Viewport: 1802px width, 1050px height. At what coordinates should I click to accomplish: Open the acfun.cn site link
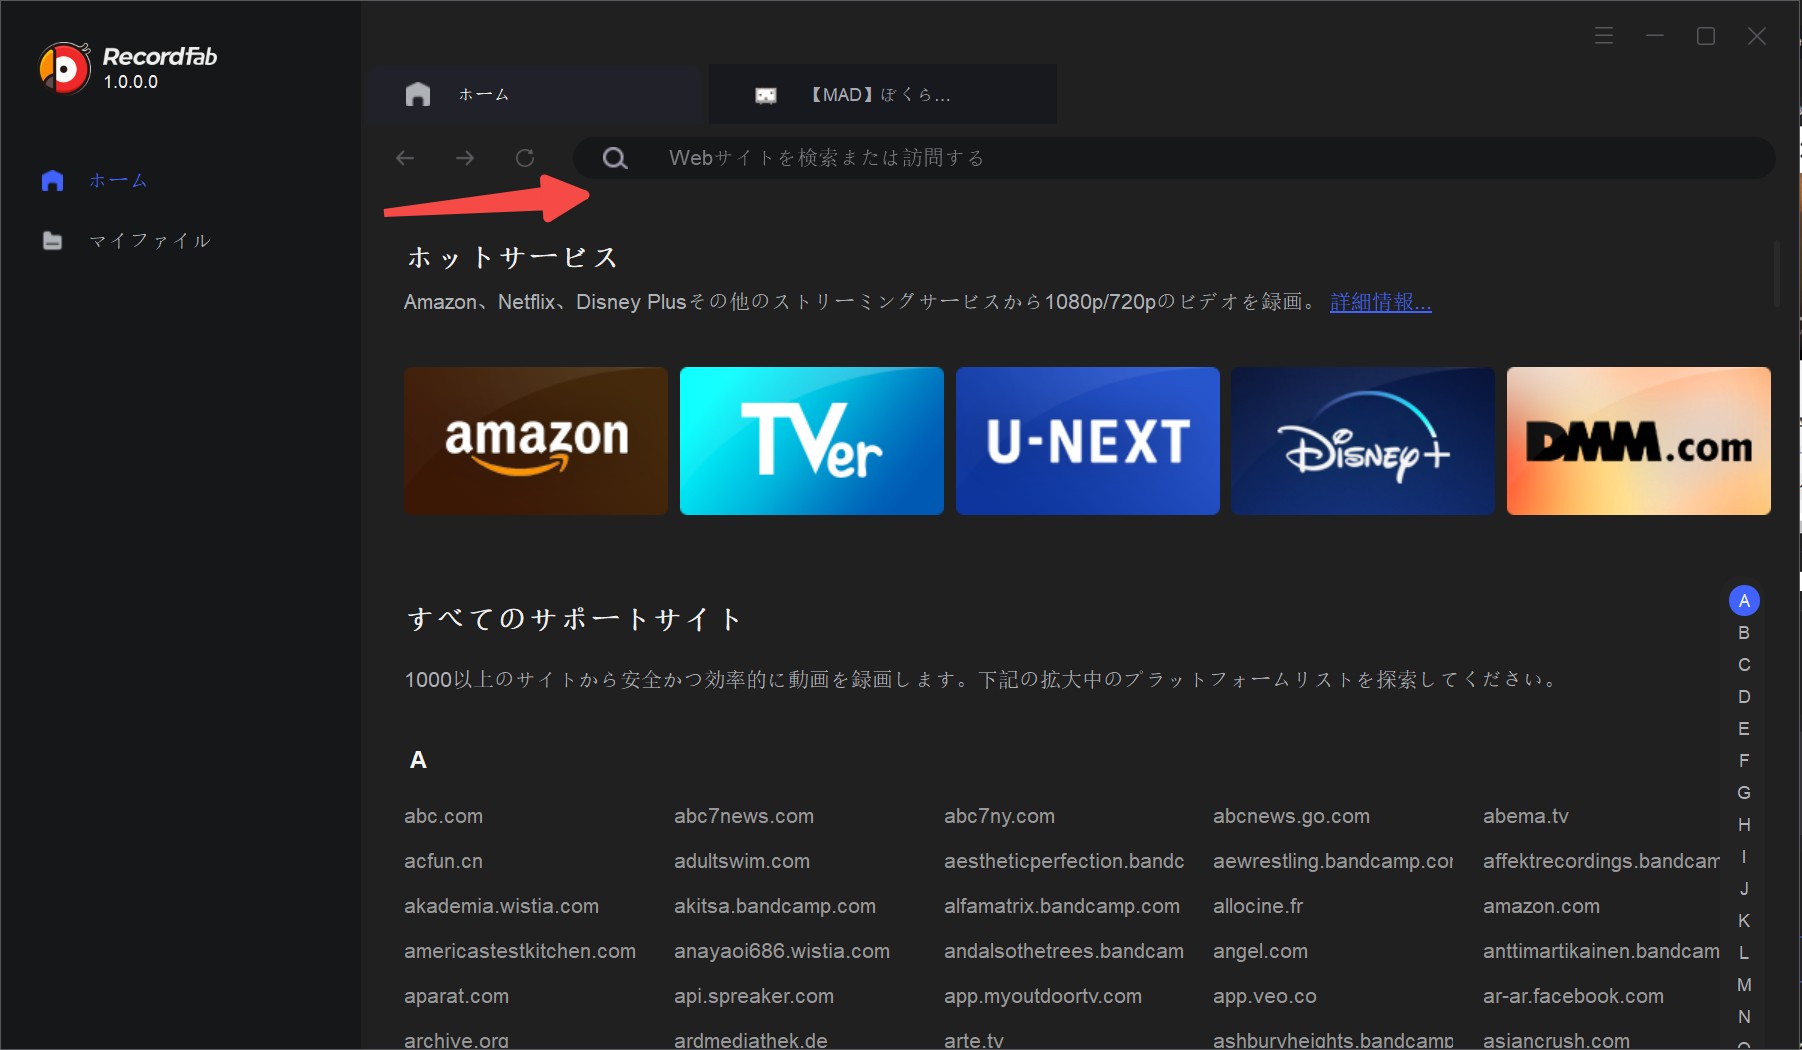(443, 861)
